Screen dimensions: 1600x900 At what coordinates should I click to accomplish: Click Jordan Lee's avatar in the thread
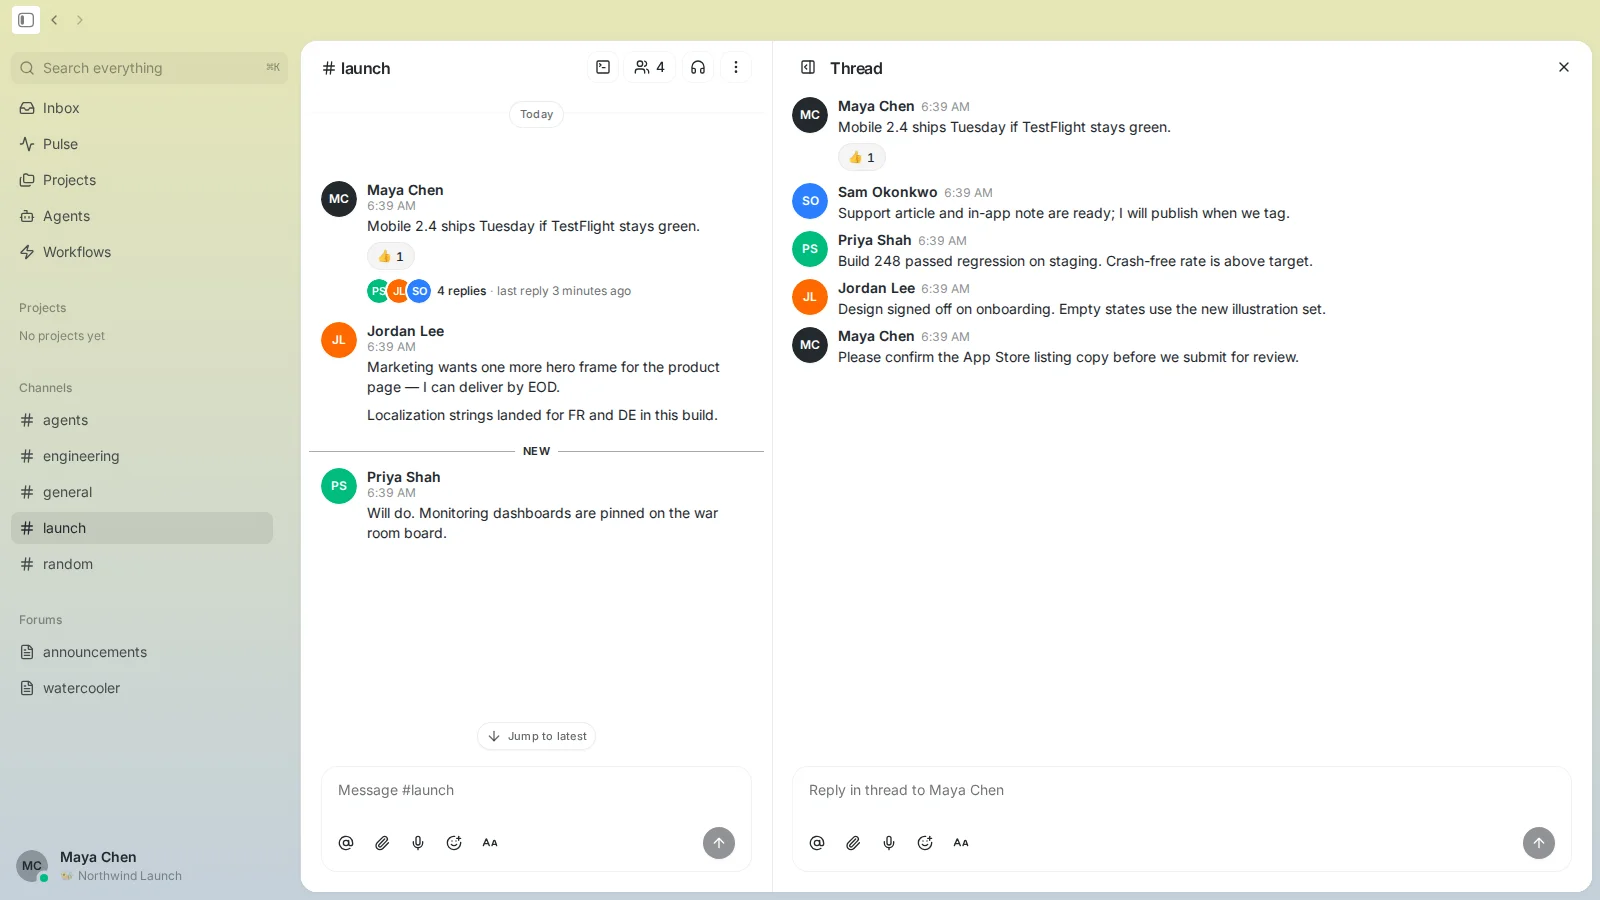tap(810, 297)
